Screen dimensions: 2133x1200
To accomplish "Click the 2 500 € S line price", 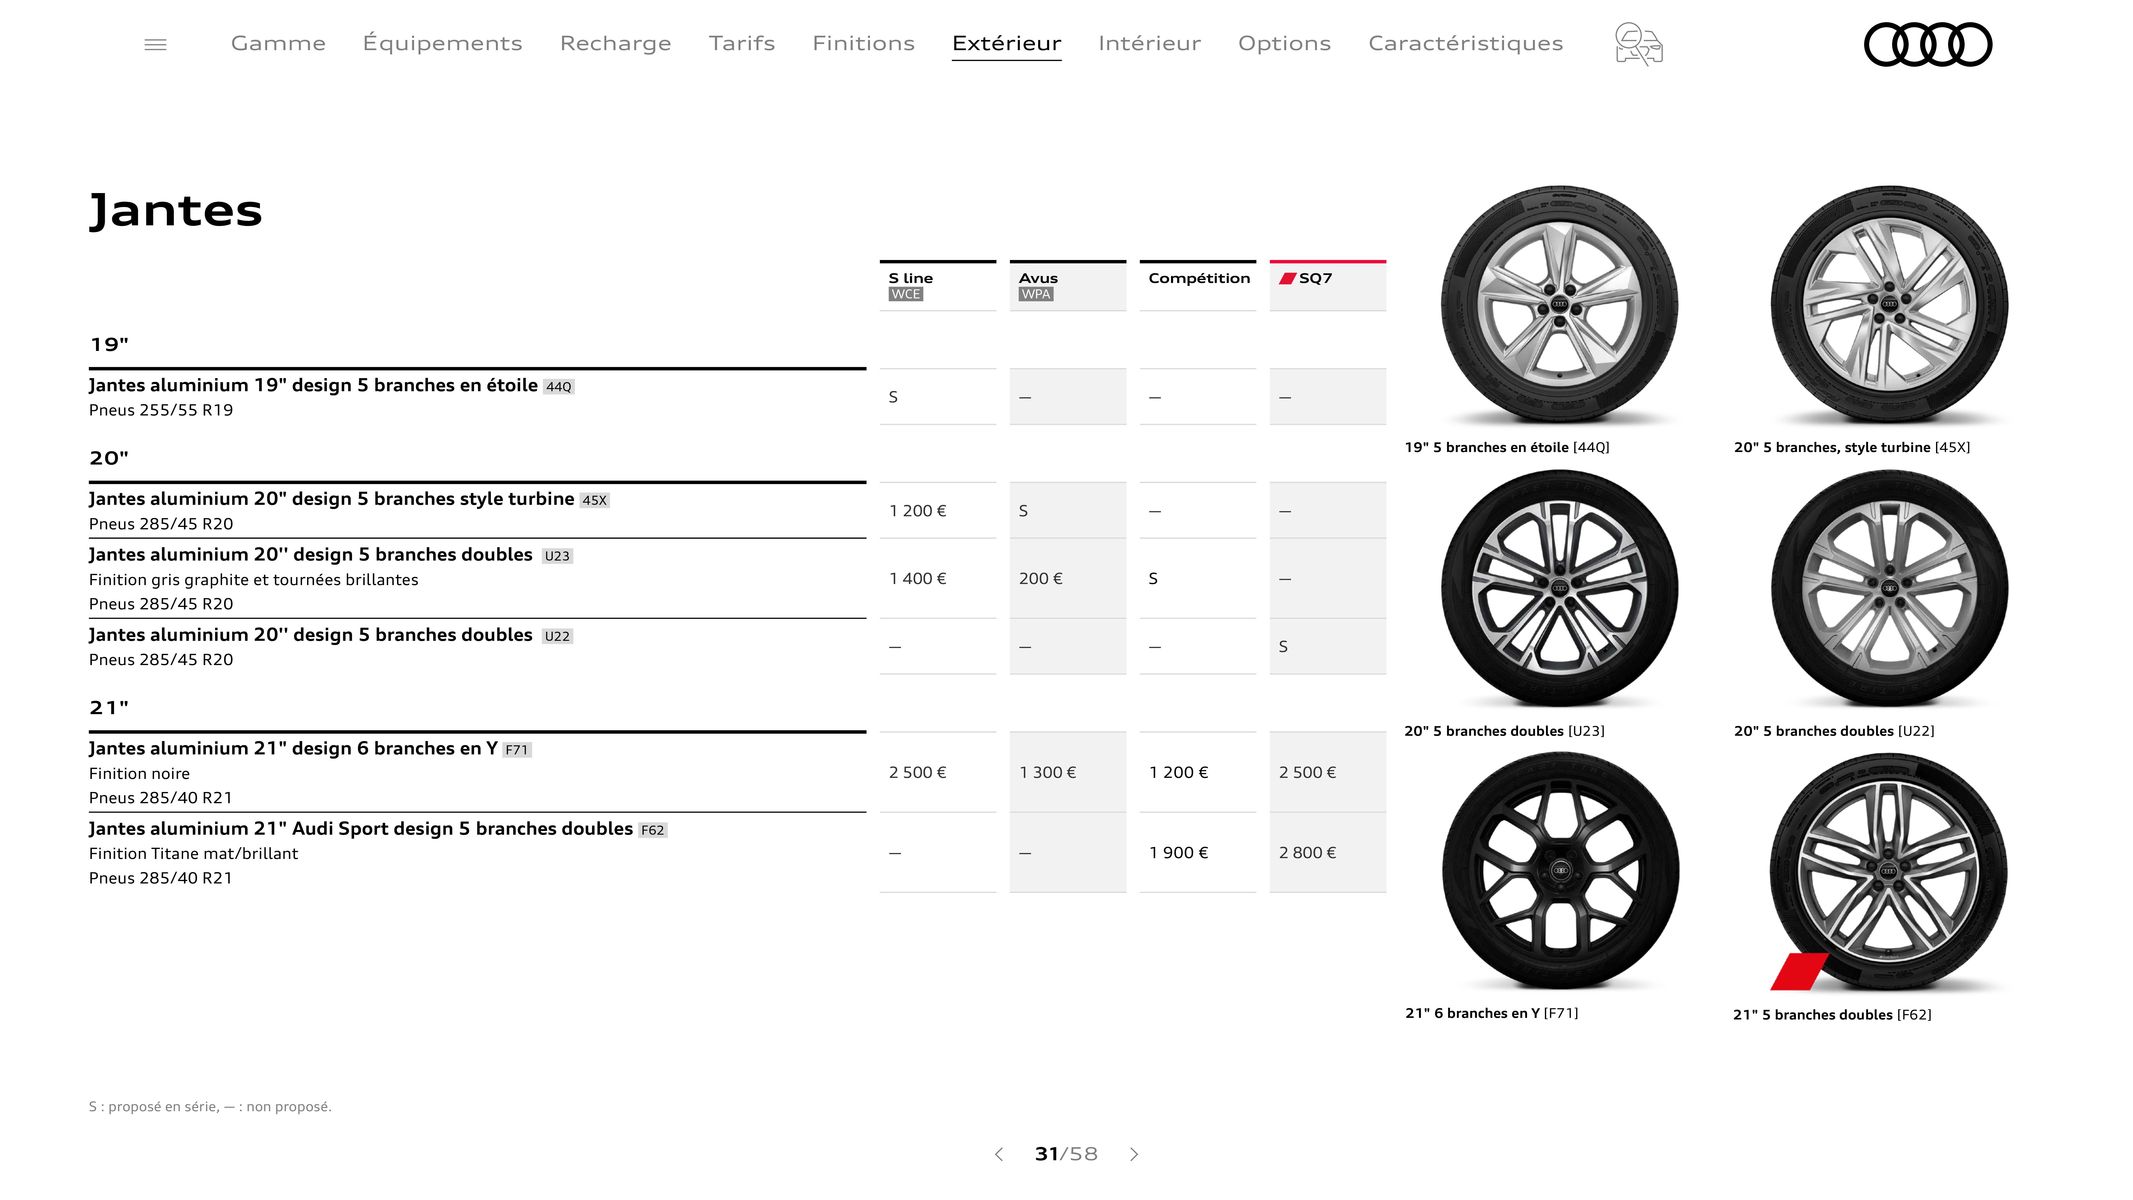I will click(x=917, y=773).
